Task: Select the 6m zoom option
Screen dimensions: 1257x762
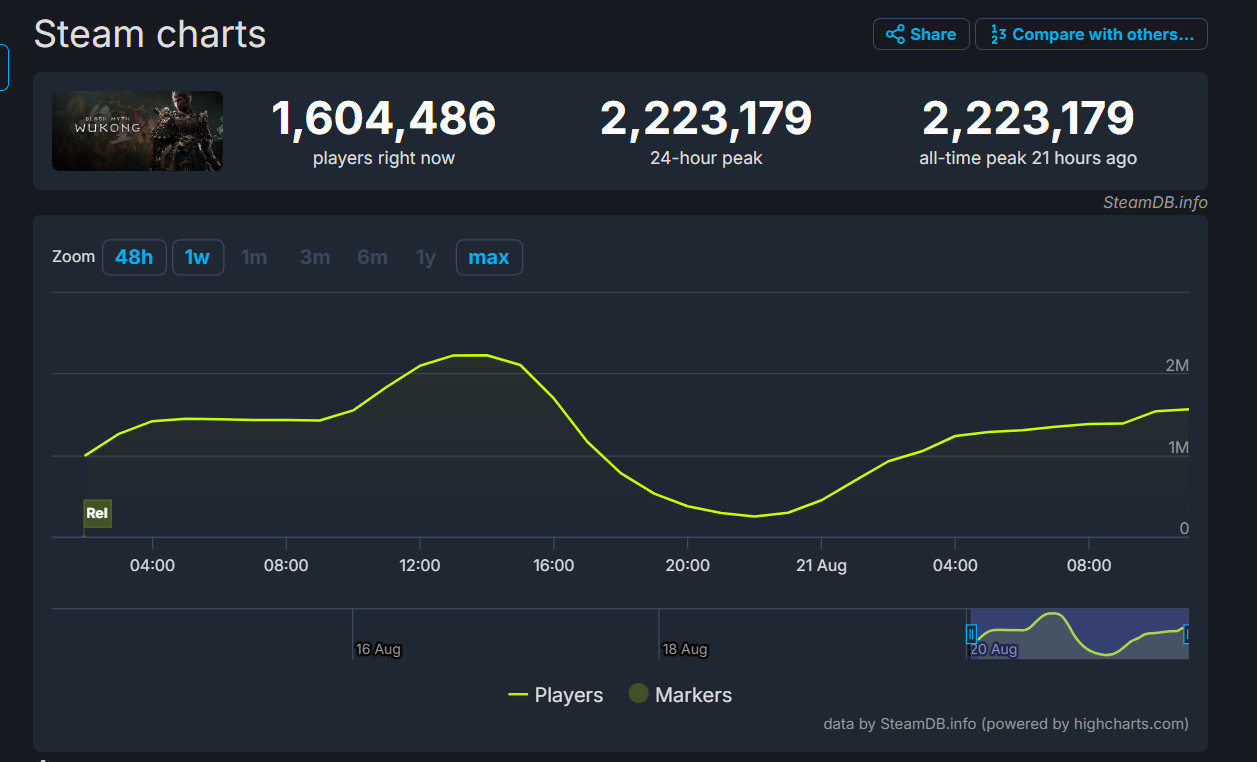Action: tap(373, 257)
